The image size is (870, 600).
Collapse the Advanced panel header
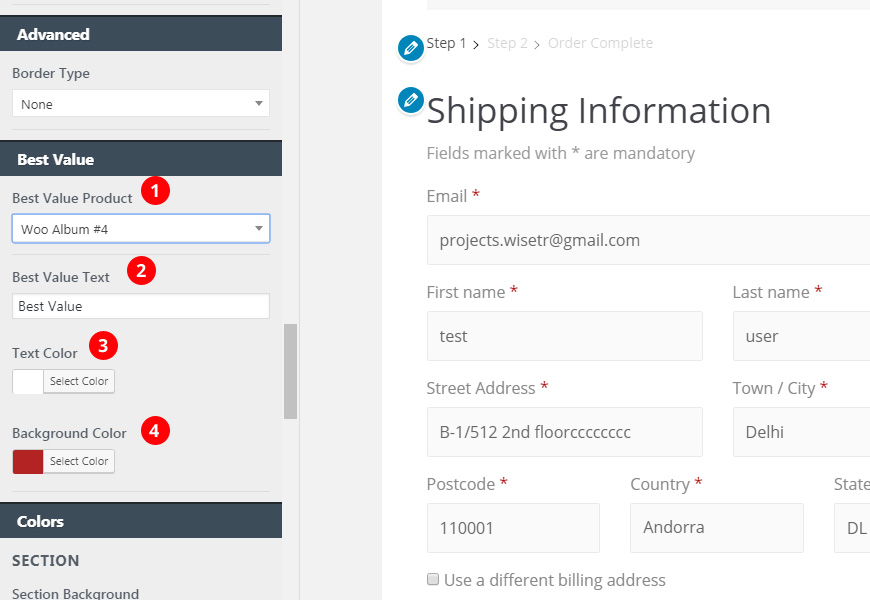141,34
